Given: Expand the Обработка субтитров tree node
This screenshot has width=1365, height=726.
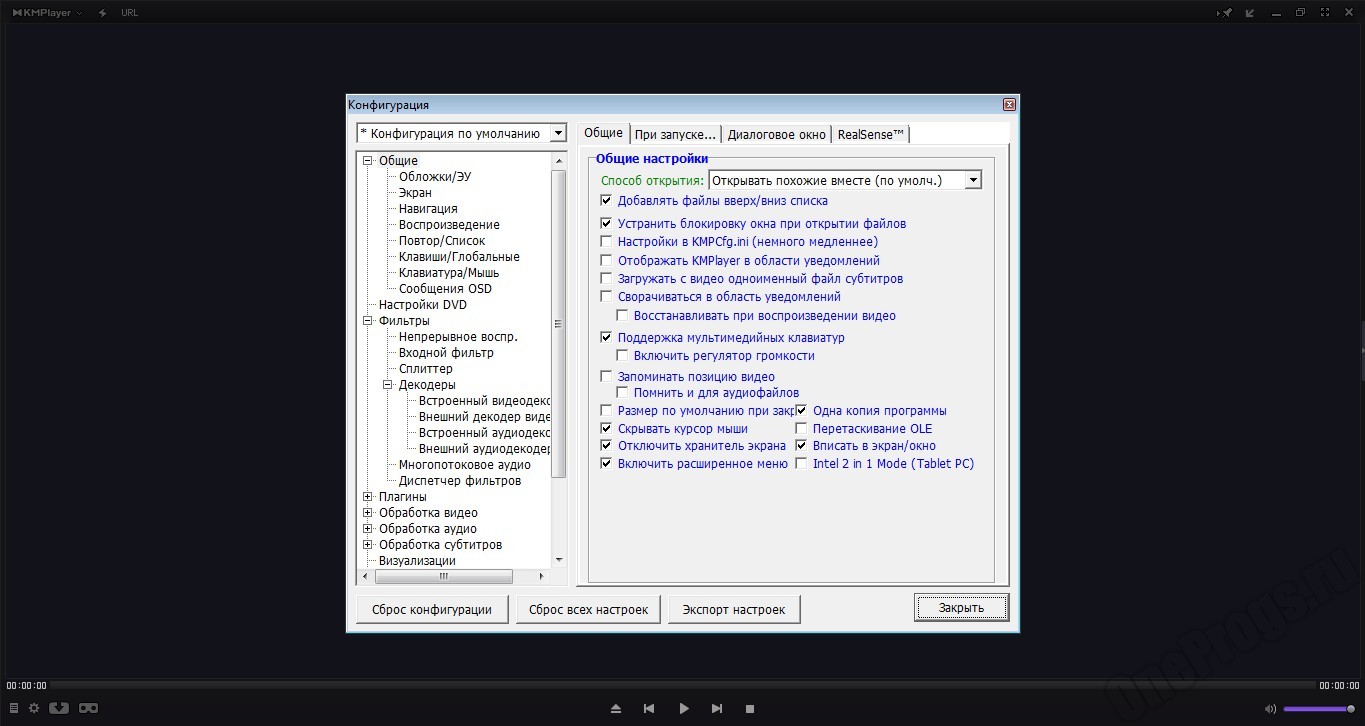Looking at the screenshot, I should pyautogui.click(x=368, y=545).
